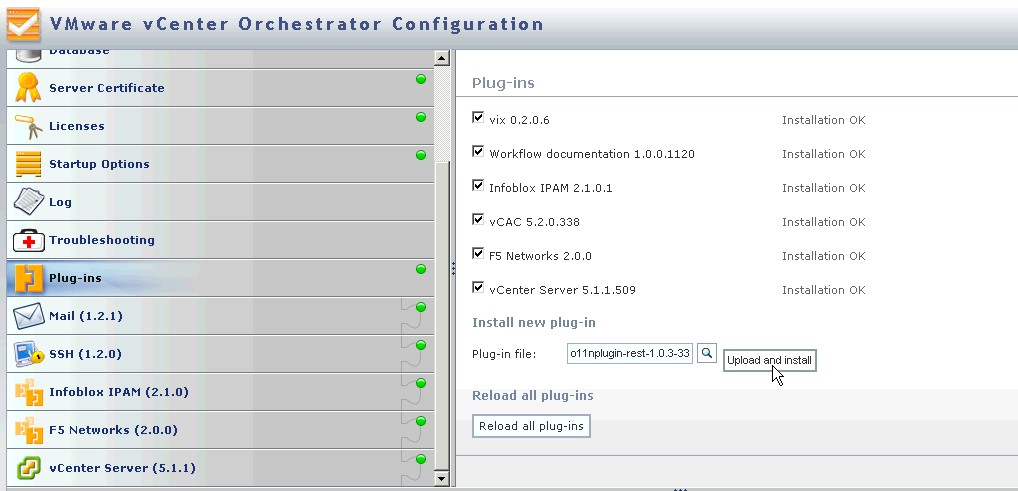Click the Mail envelope icon
Viewport: 1018px width, 491px height.
point(28,316)
